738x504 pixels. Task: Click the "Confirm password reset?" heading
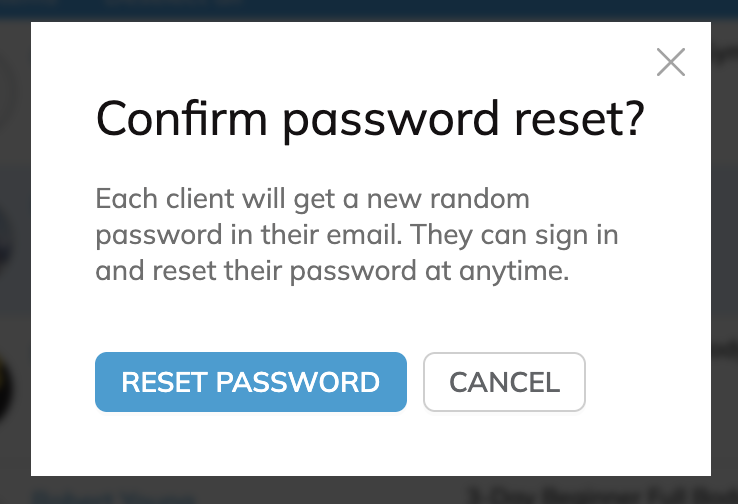370,120
